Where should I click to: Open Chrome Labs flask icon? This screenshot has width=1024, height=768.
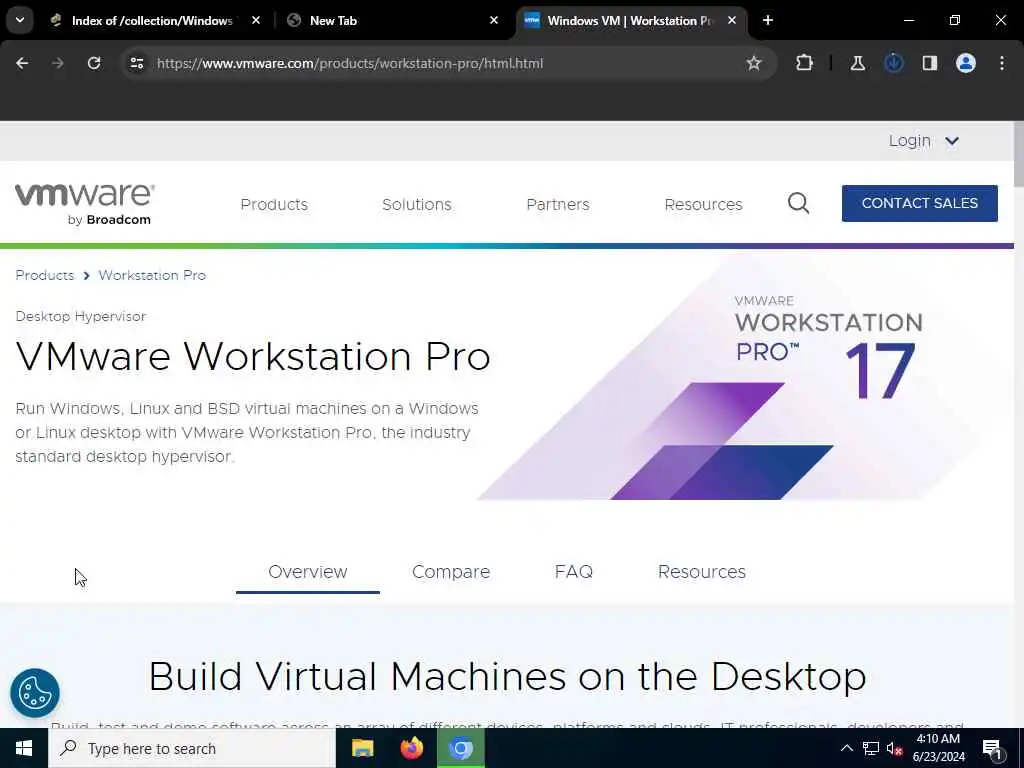[x=857, y=63]
